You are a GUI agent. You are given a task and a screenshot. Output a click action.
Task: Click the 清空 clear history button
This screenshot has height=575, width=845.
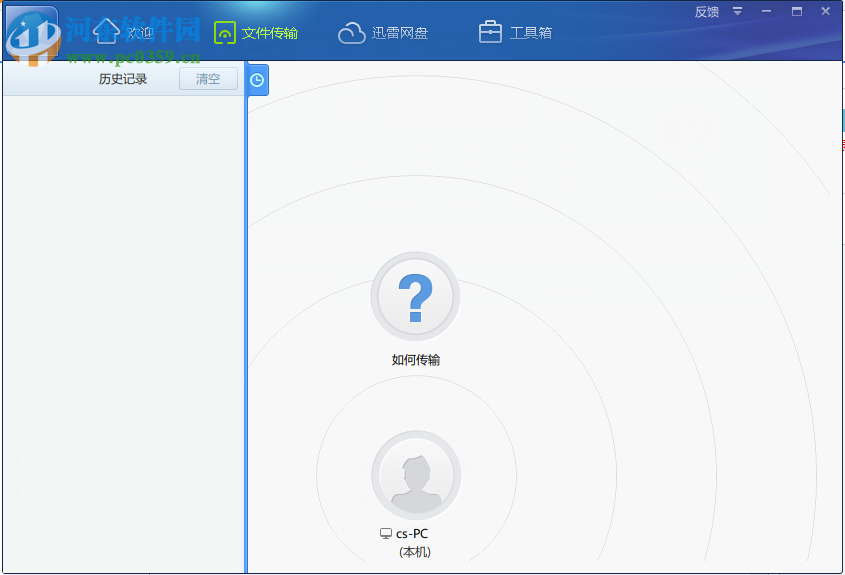point(208,79)
